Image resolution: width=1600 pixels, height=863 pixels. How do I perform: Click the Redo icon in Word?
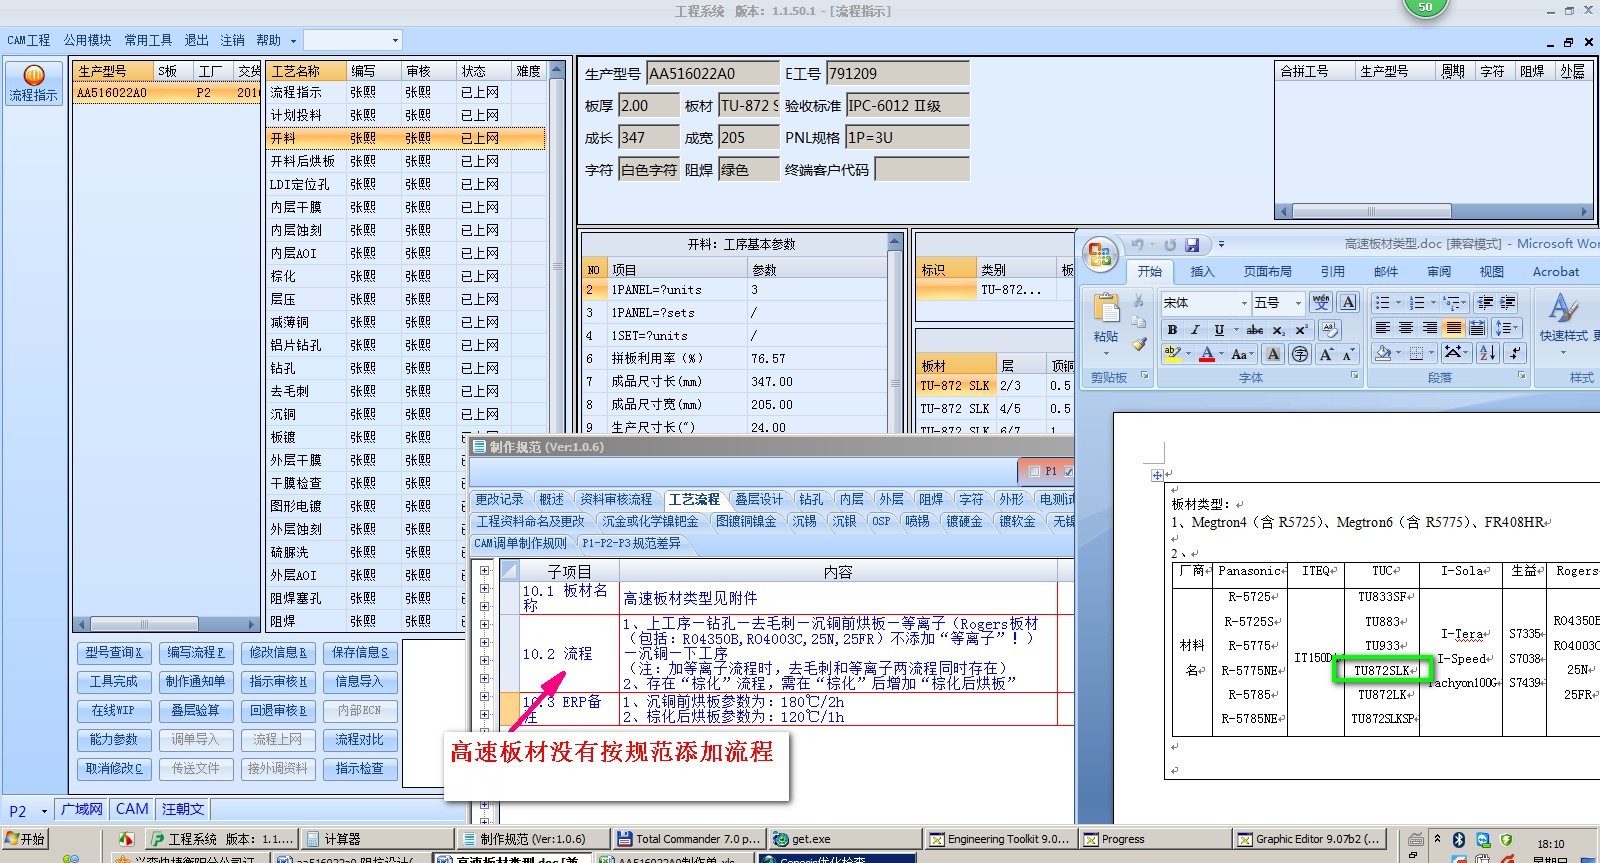(1169, 245)
